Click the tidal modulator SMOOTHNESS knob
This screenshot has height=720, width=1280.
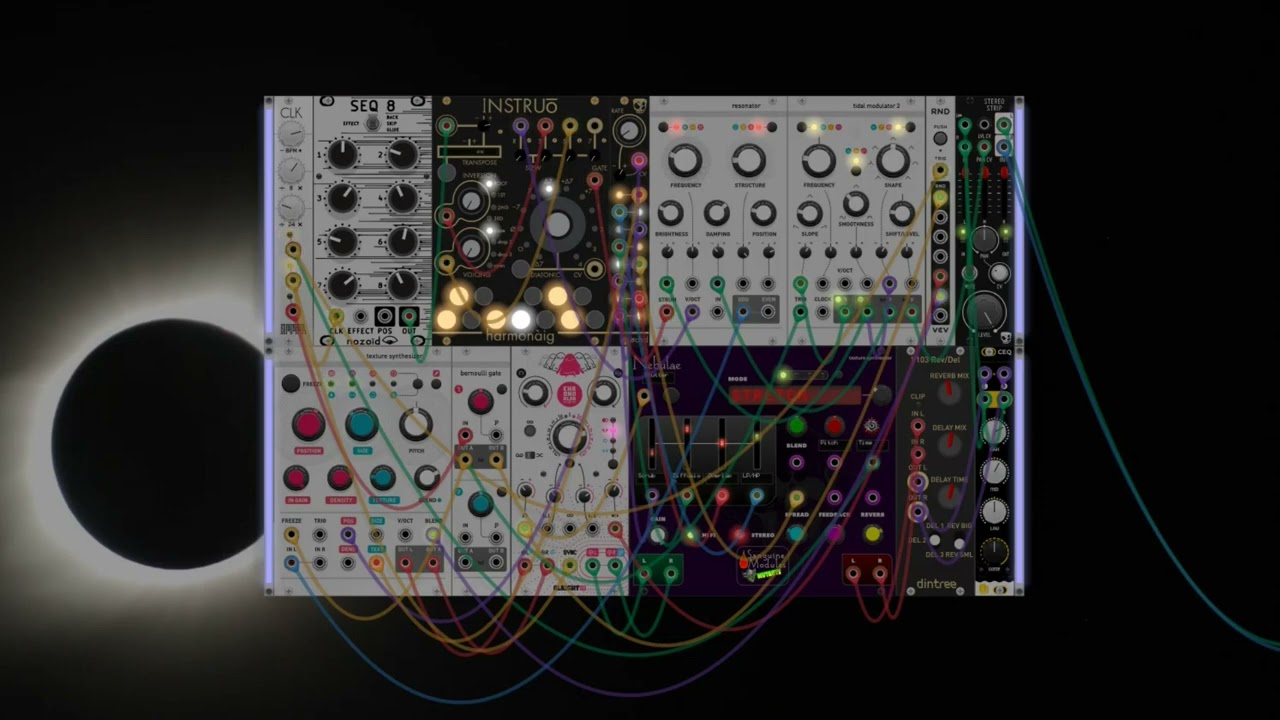point(855,203)
